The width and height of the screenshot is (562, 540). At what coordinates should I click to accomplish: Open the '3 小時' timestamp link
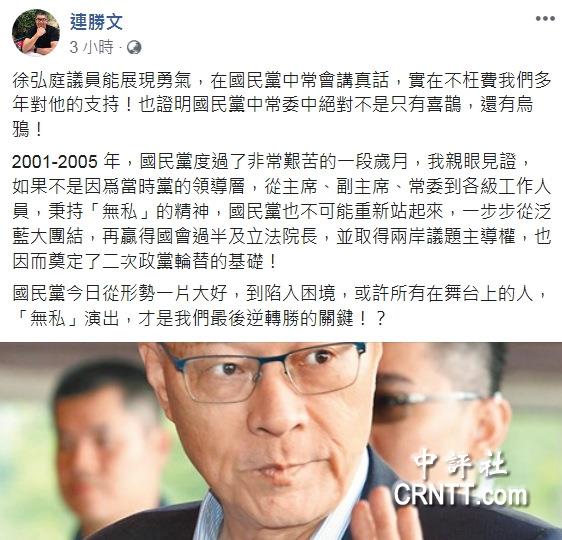(x=92, y=47)
